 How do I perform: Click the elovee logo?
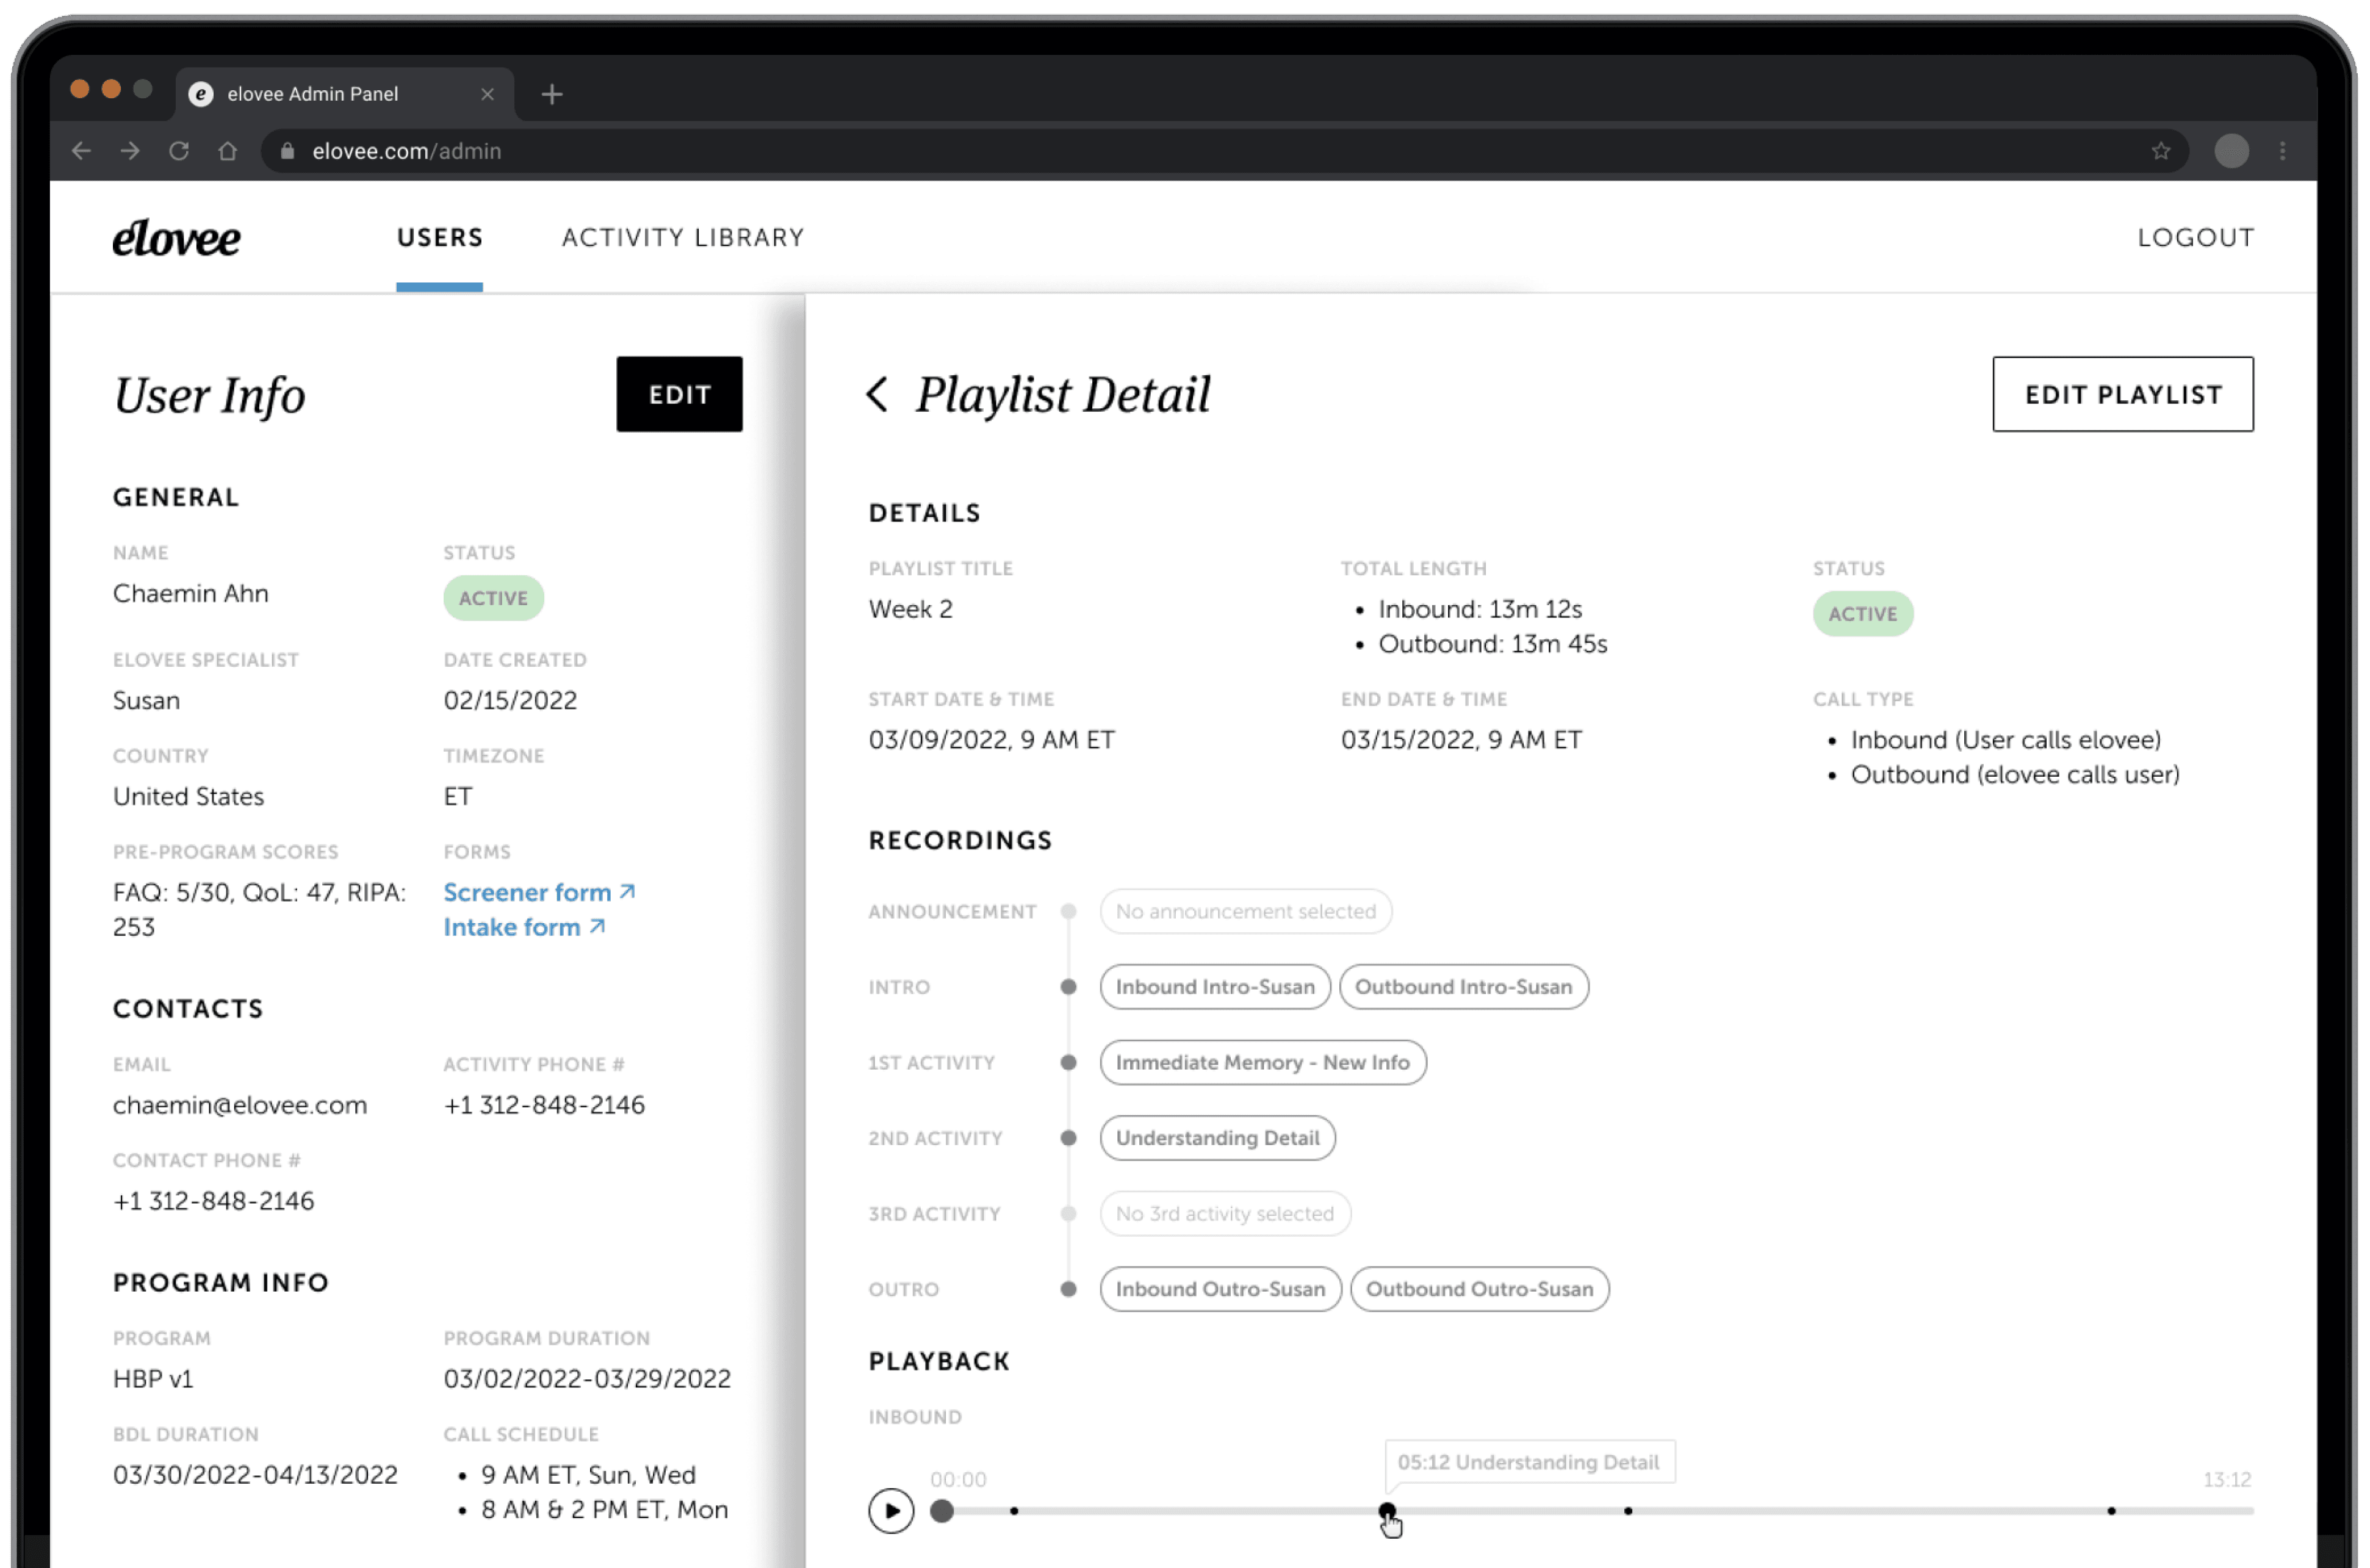click(177, 238)
